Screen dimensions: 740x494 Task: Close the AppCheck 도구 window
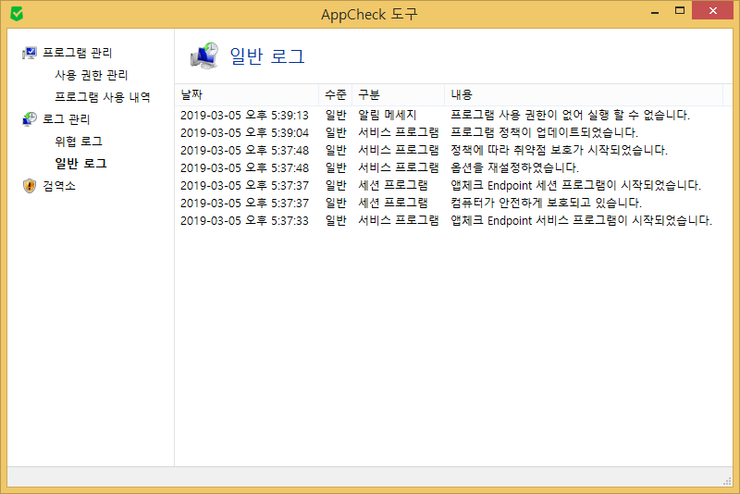coord(713,10)
